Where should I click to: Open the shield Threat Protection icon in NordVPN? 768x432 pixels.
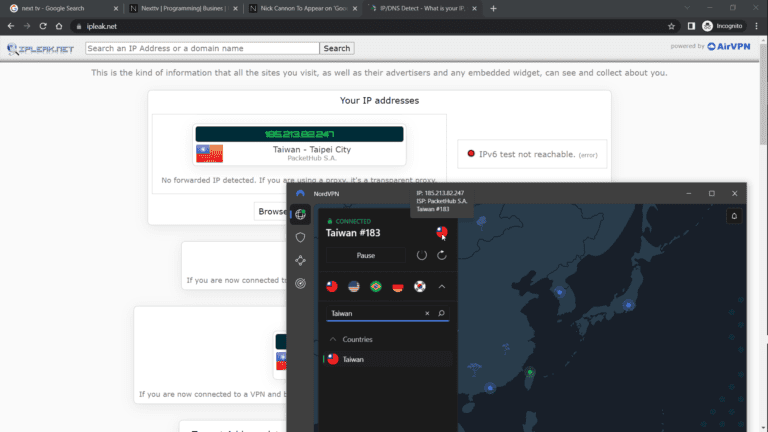click(x=300, y=238)
